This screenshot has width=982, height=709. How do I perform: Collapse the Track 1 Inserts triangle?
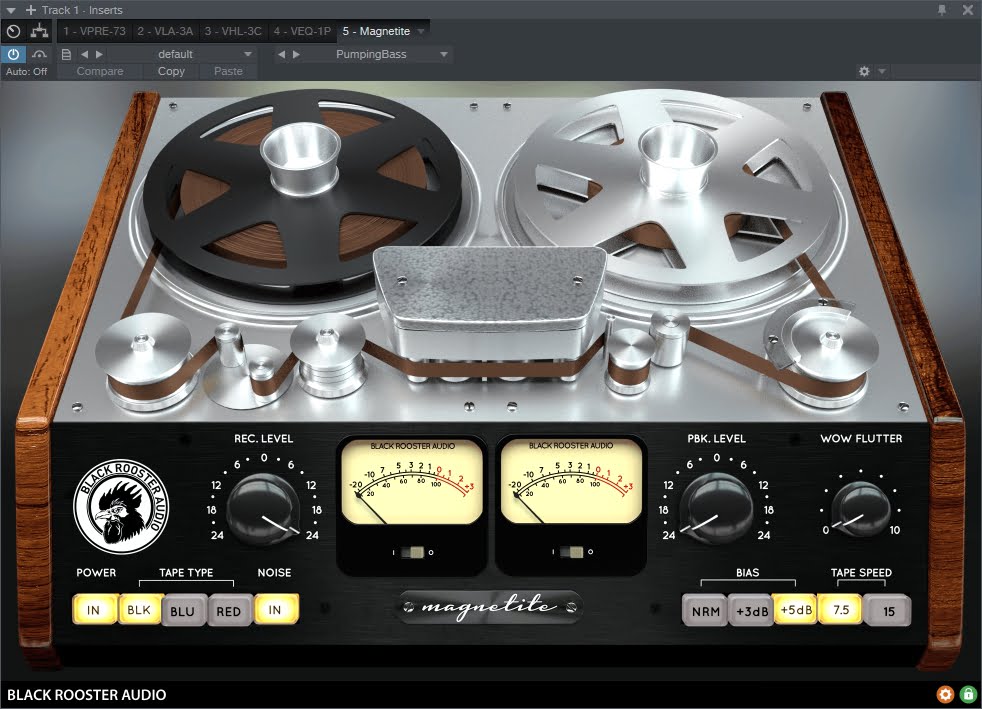[x=11, y=10]
